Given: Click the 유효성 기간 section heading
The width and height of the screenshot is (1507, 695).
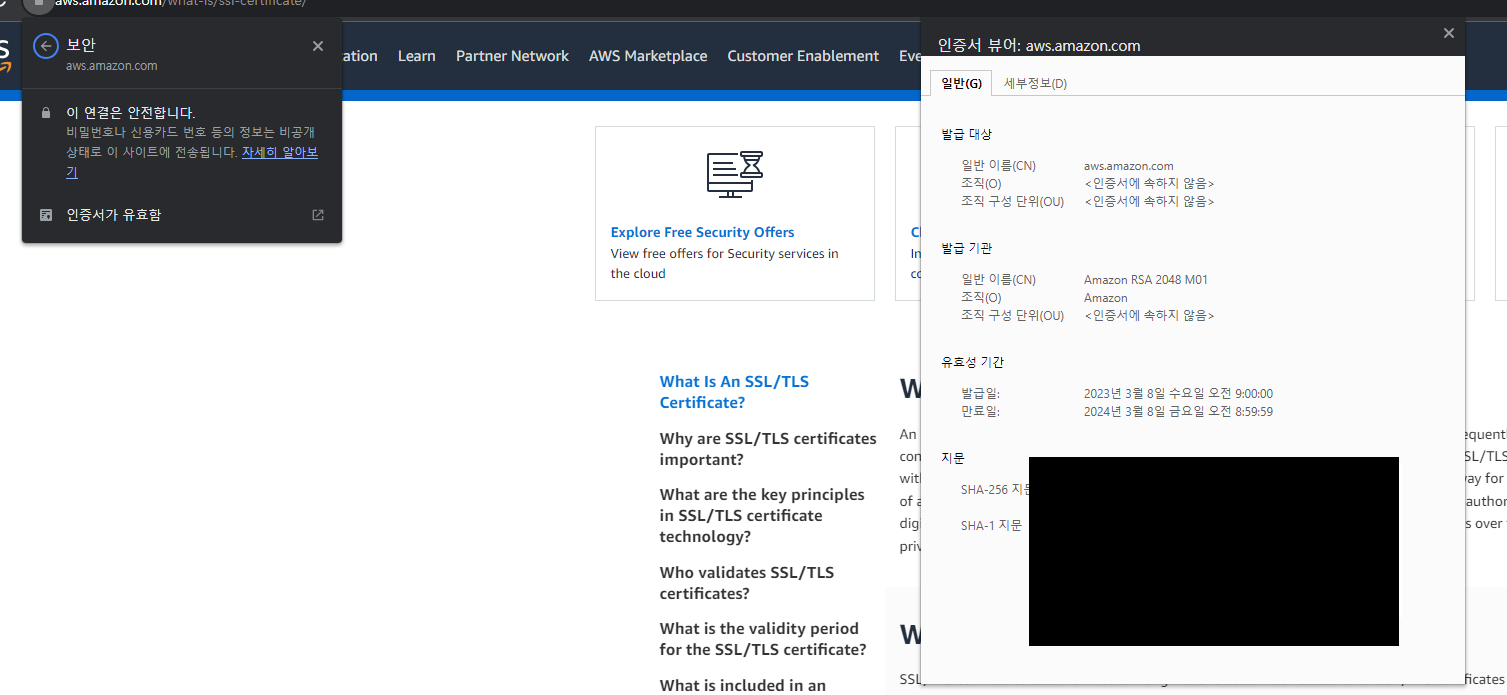Looking at the screenshot, I should pyautogui.click(x=972, y=362).
